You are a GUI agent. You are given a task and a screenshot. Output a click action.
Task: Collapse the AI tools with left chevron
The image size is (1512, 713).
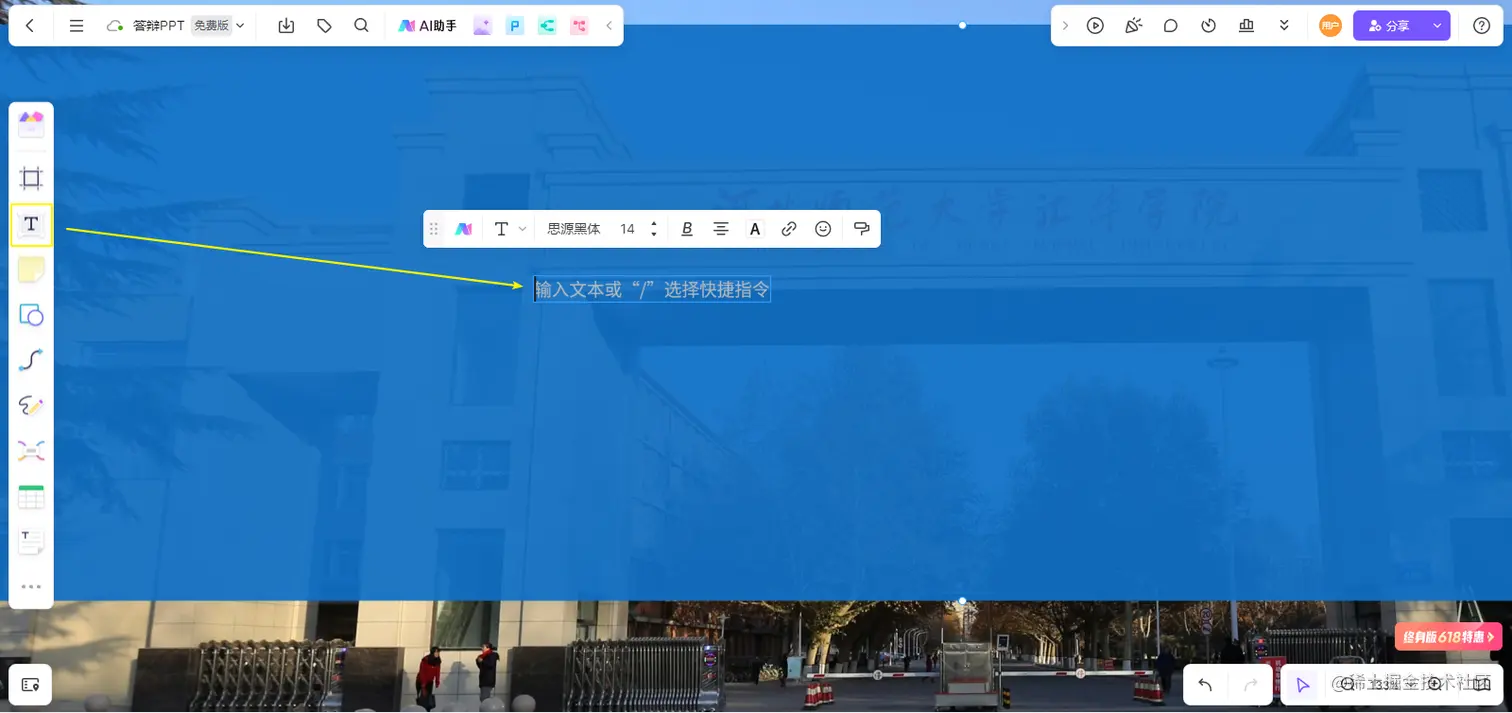tap(609, 26)
